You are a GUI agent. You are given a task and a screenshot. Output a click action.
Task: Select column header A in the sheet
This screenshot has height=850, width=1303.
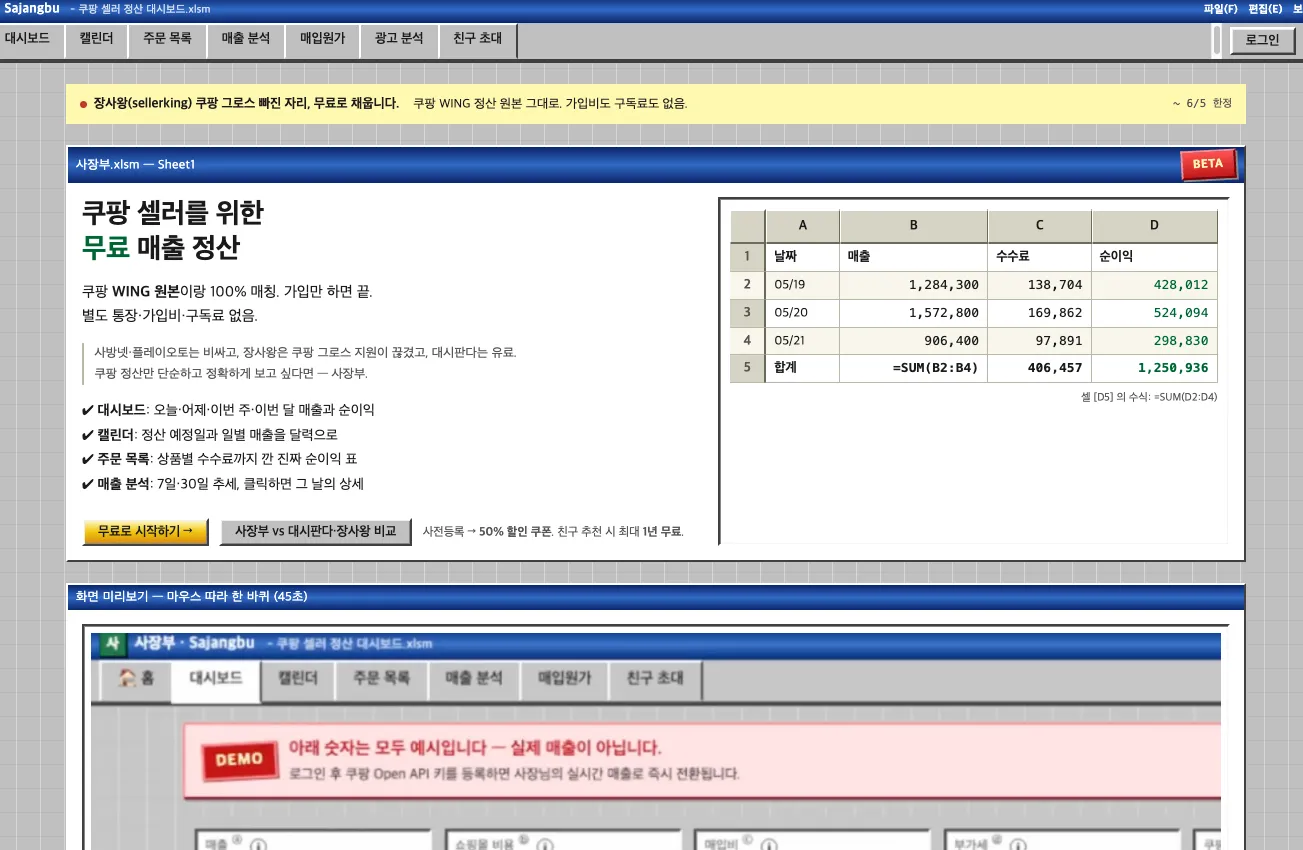[x=802, y=226]
